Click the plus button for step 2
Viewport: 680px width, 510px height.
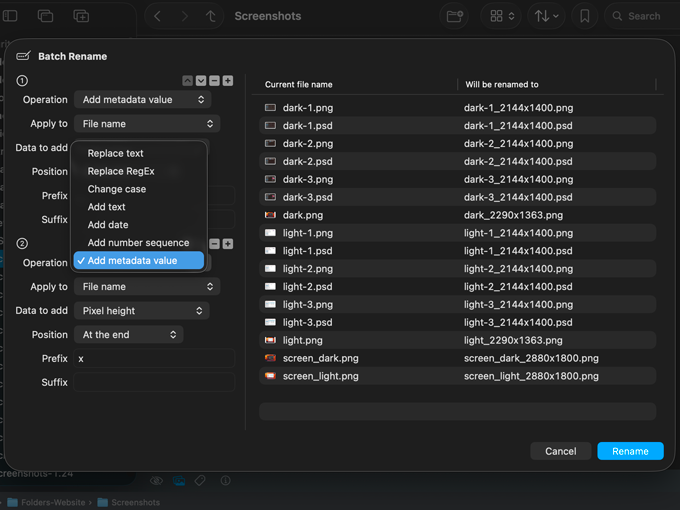(x=228, y=244)
